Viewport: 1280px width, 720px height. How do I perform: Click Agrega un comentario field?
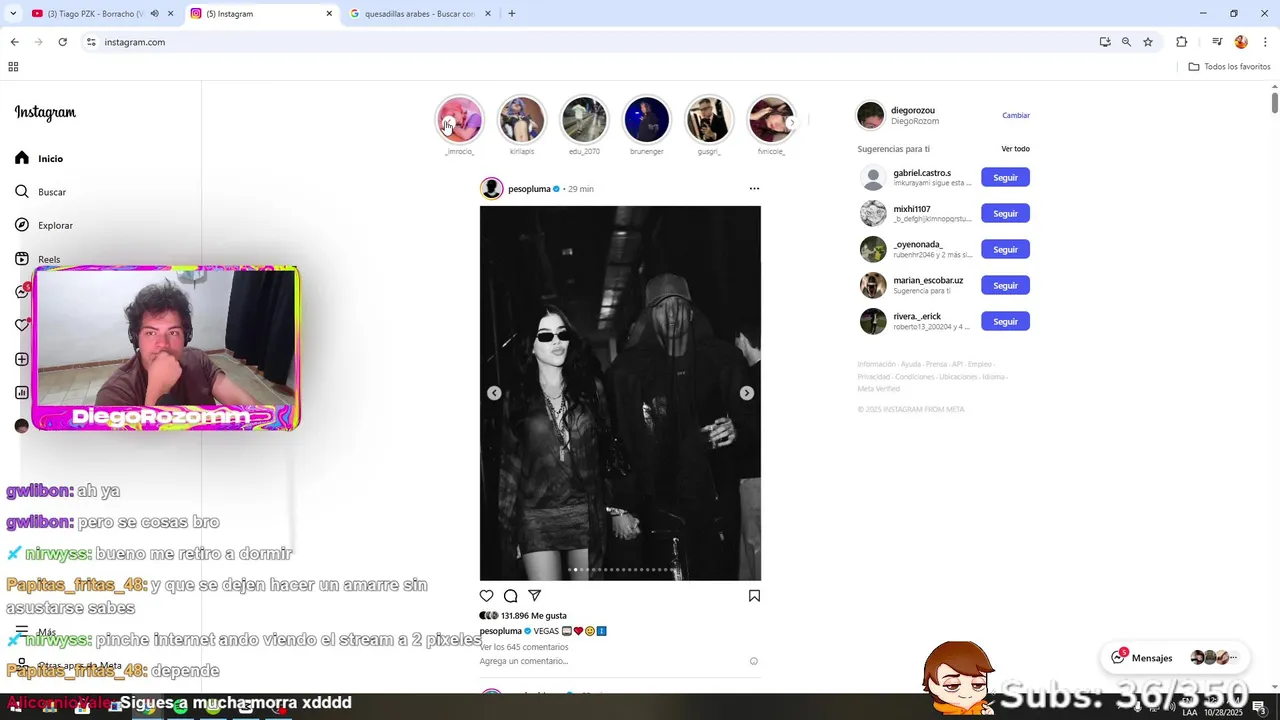524,661
